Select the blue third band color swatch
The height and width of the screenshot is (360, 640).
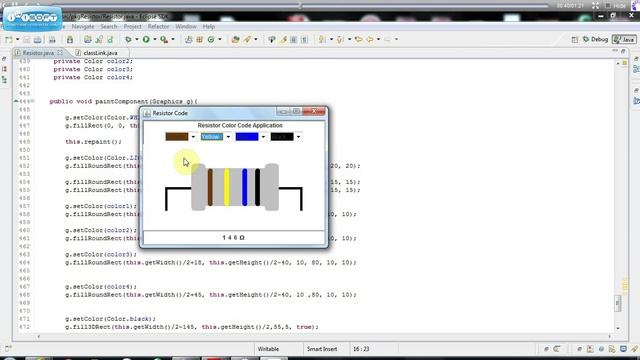(247, 137)
